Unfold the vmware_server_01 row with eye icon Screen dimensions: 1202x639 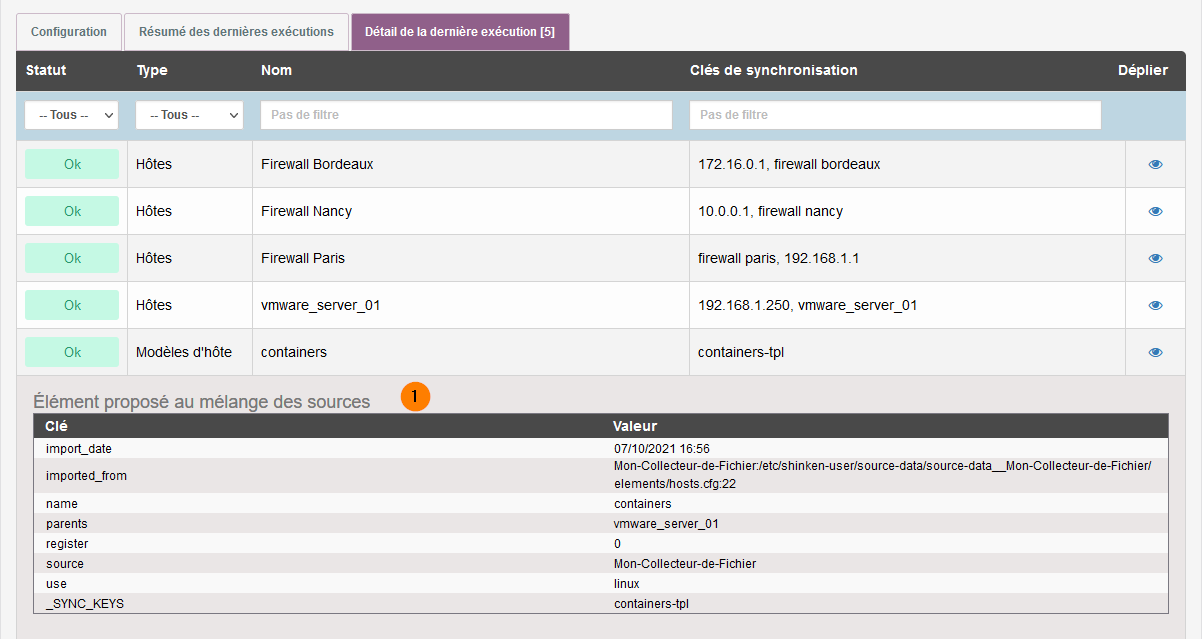tap(1155, 306)
